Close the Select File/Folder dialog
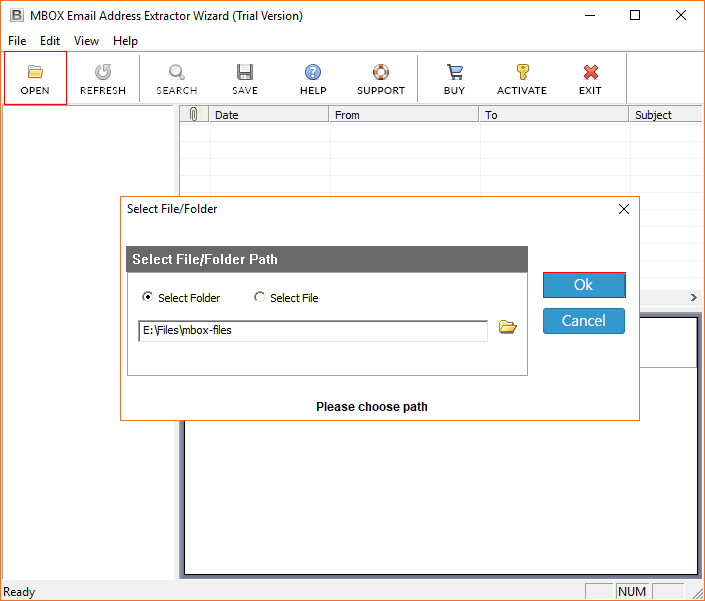705x601 pixels. pos(624,209)
